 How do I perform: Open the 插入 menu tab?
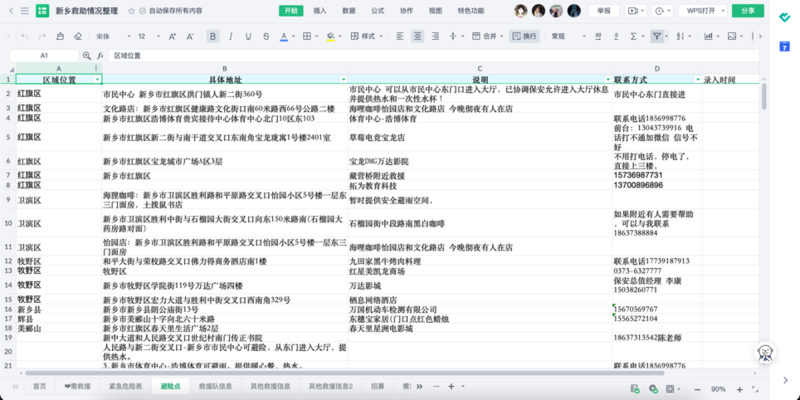tap(320, 11)
